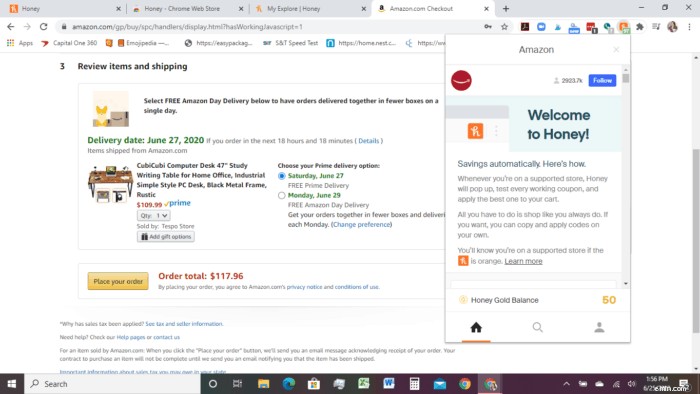Open Honey panel Home tab icon
Screen dimensions: 700x394
476,328
